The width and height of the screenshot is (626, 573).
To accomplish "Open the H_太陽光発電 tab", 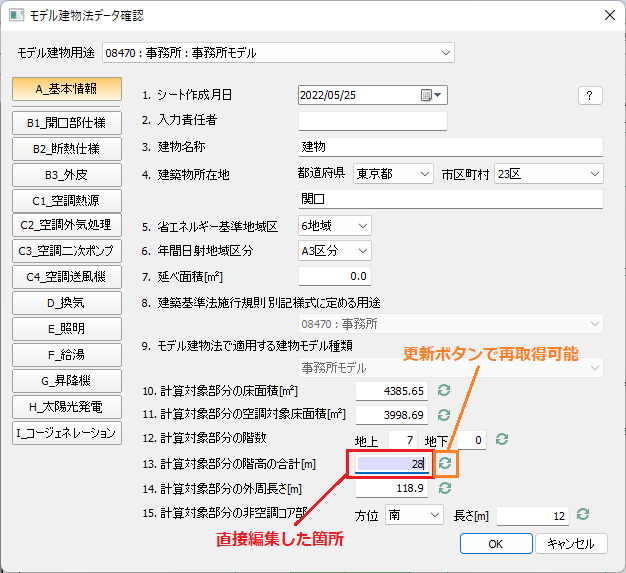I will click(x=66, y=407).
